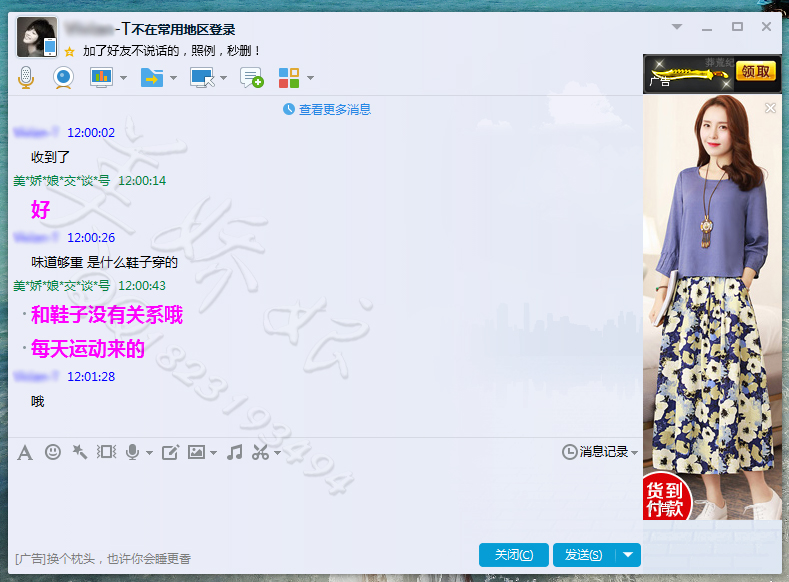
Task: Send a window shake nudge
Action: click(106, 452)
